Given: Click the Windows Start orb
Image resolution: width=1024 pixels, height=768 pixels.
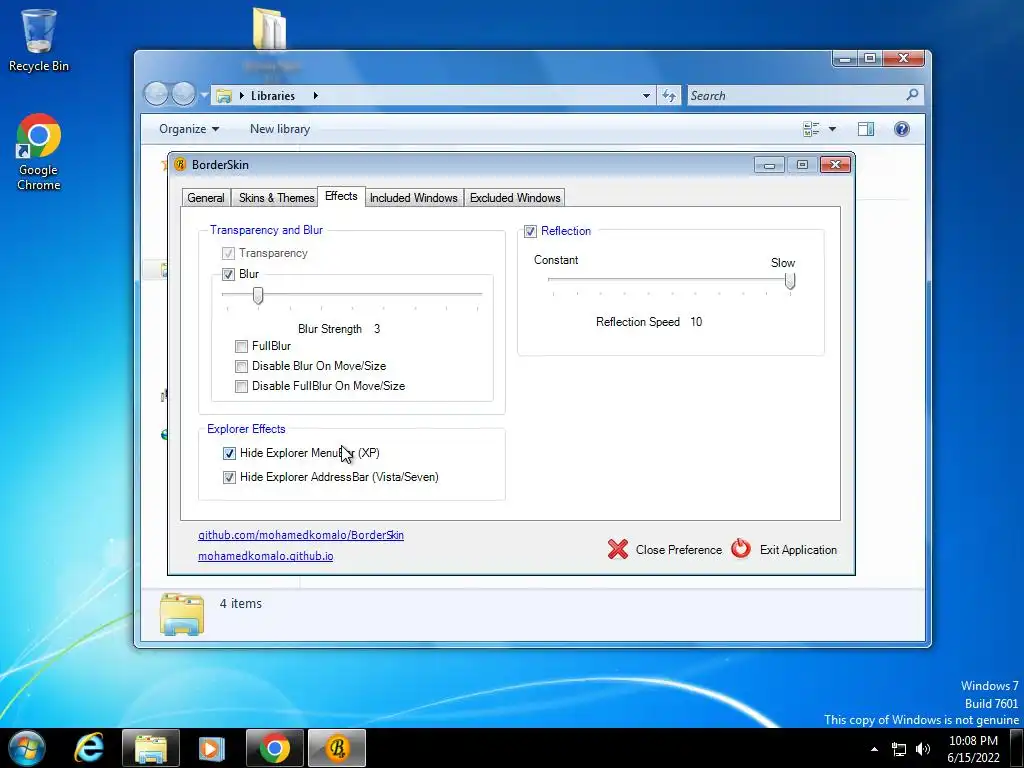Looking at the screenshot, I should tap(27, 748).
